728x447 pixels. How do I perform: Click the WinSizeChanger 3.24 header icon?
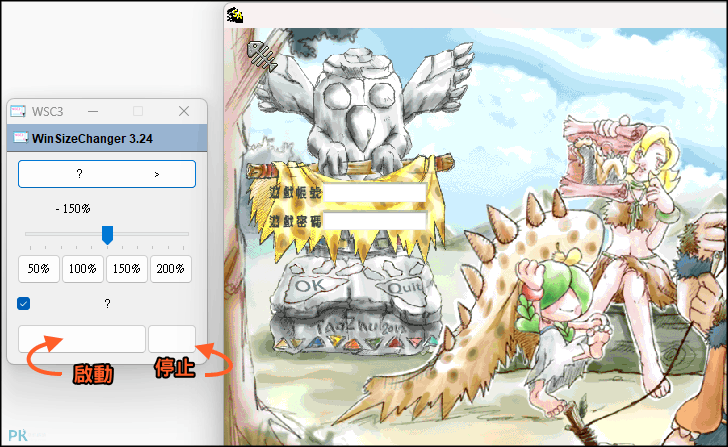[20, 138]
